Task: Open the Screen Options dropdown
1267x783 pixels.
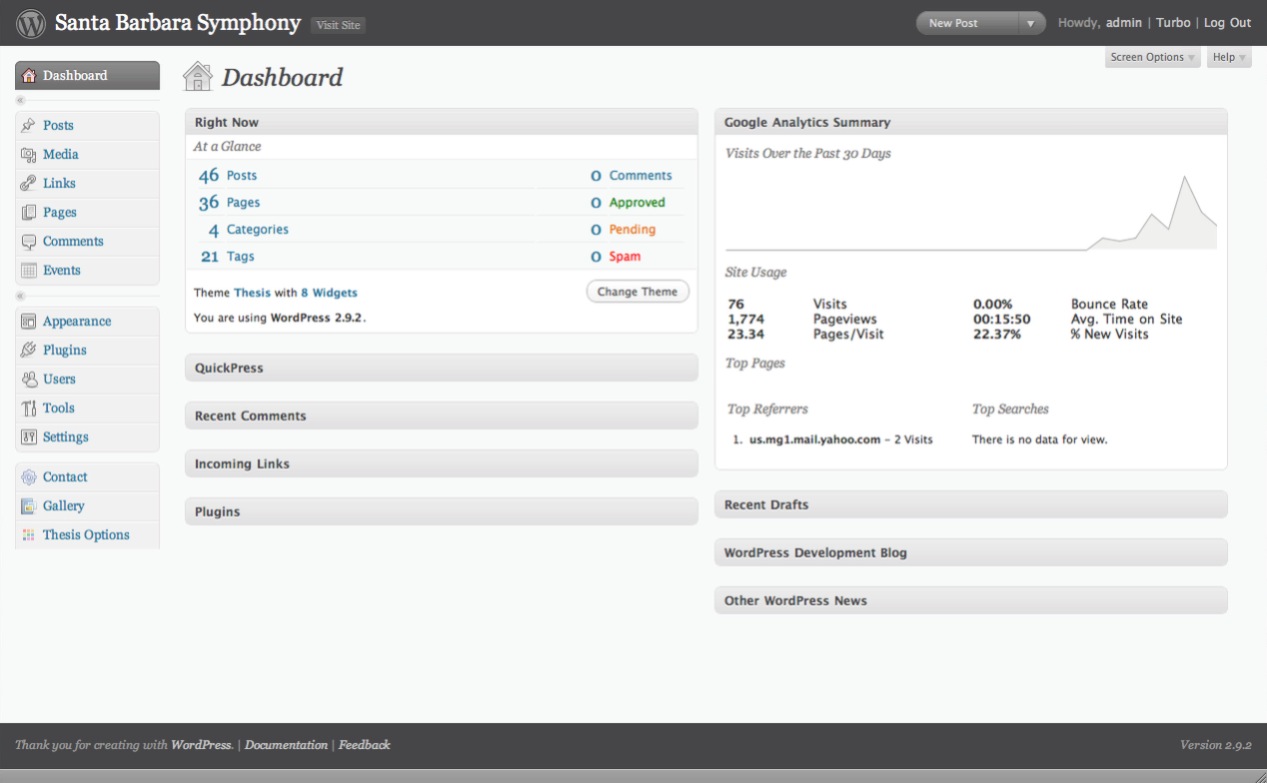Action: [x=1153, y=58]
